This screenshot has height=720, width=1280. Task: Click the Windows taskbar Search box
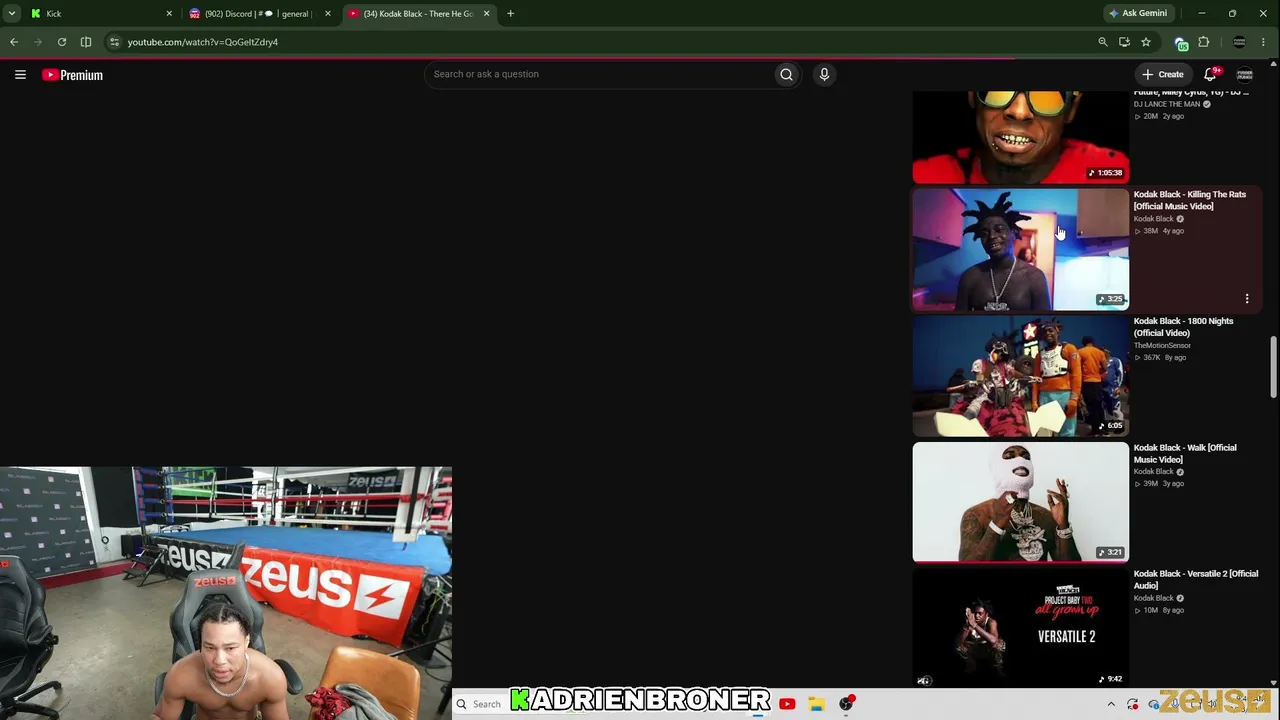480,704
